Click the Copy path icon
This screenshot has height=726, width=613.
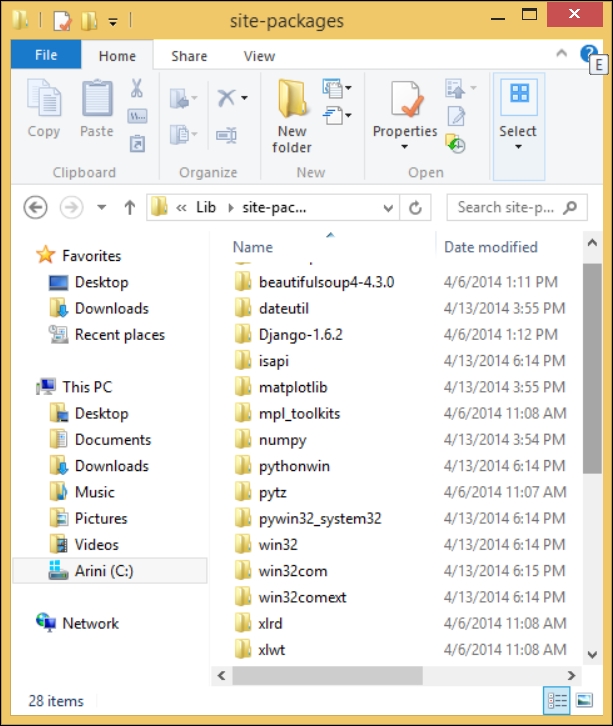pyautogui.click(x=138, y=116)
